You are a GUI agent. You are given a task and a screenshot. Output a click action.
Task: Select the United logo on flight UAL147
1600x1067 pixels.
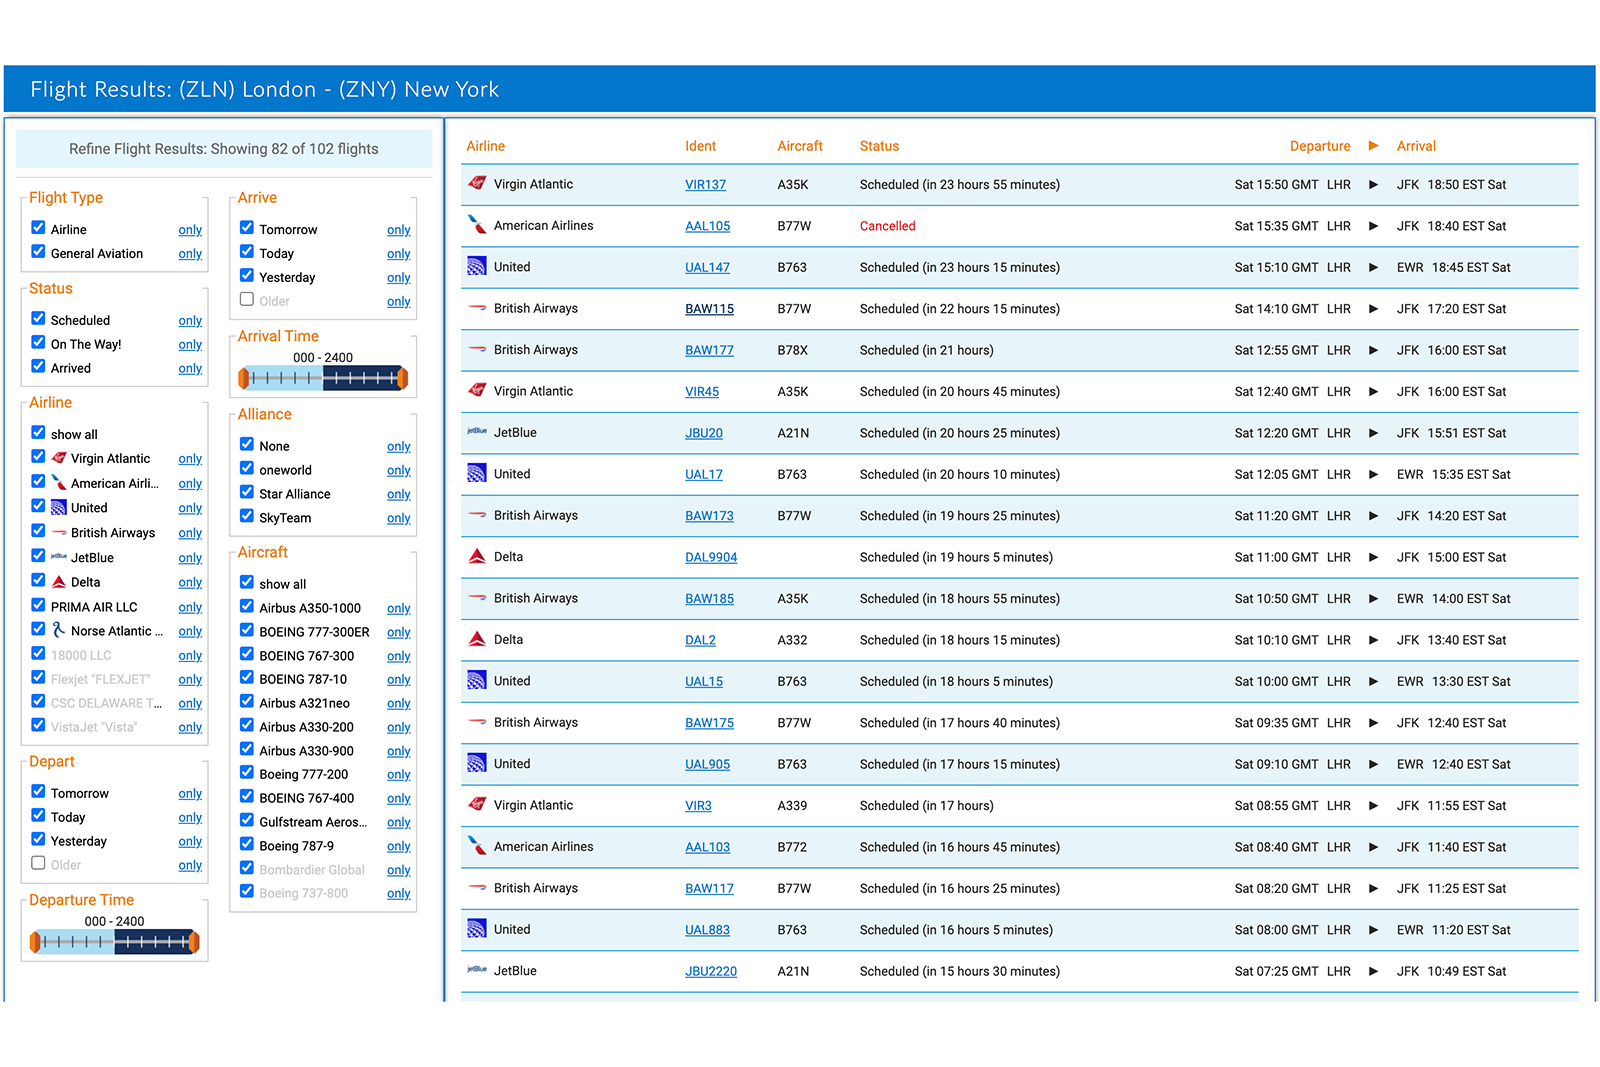477,267
